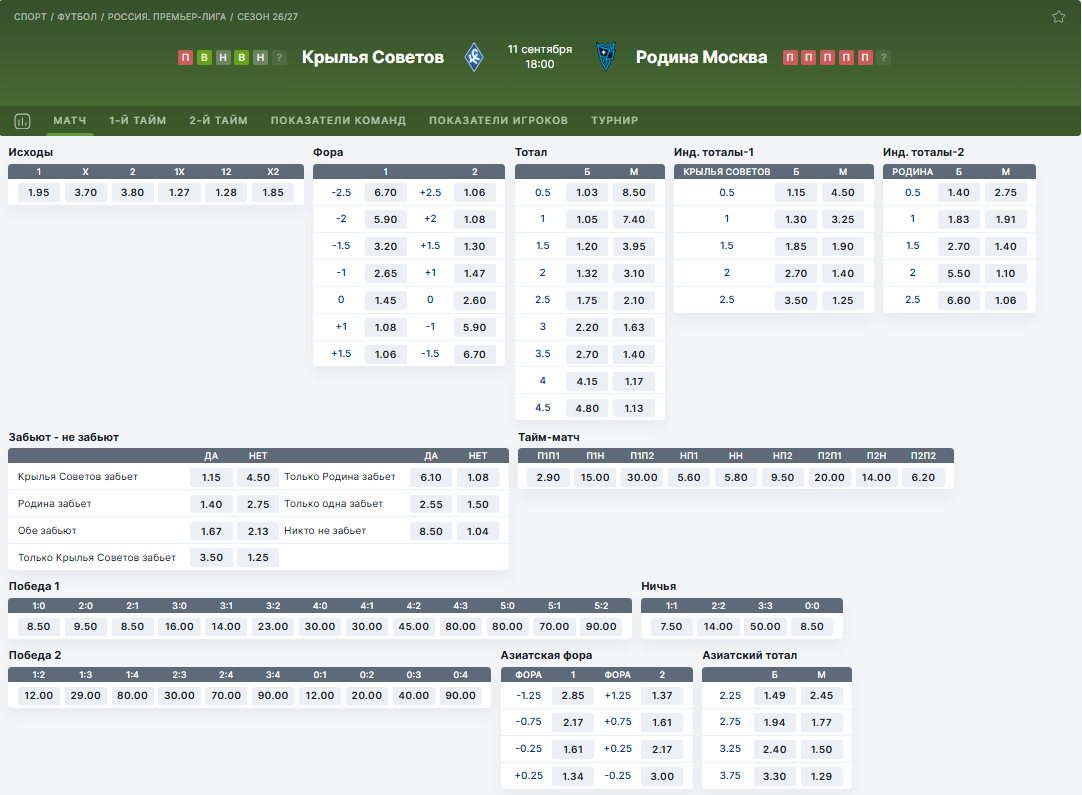Switch to the МАТЧ tab
Viewport: 1082px width, 795px height.
coord(70,120)
